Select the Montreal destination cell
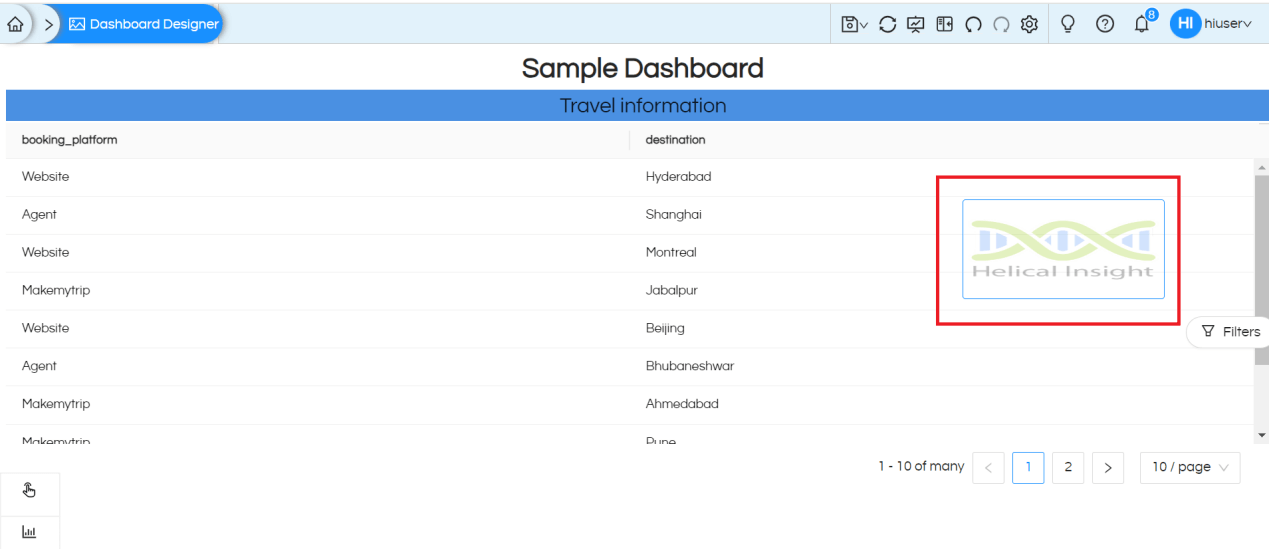Image resolution: width=1269 pixels, height=549 pixels. click(x=671, y=253)
